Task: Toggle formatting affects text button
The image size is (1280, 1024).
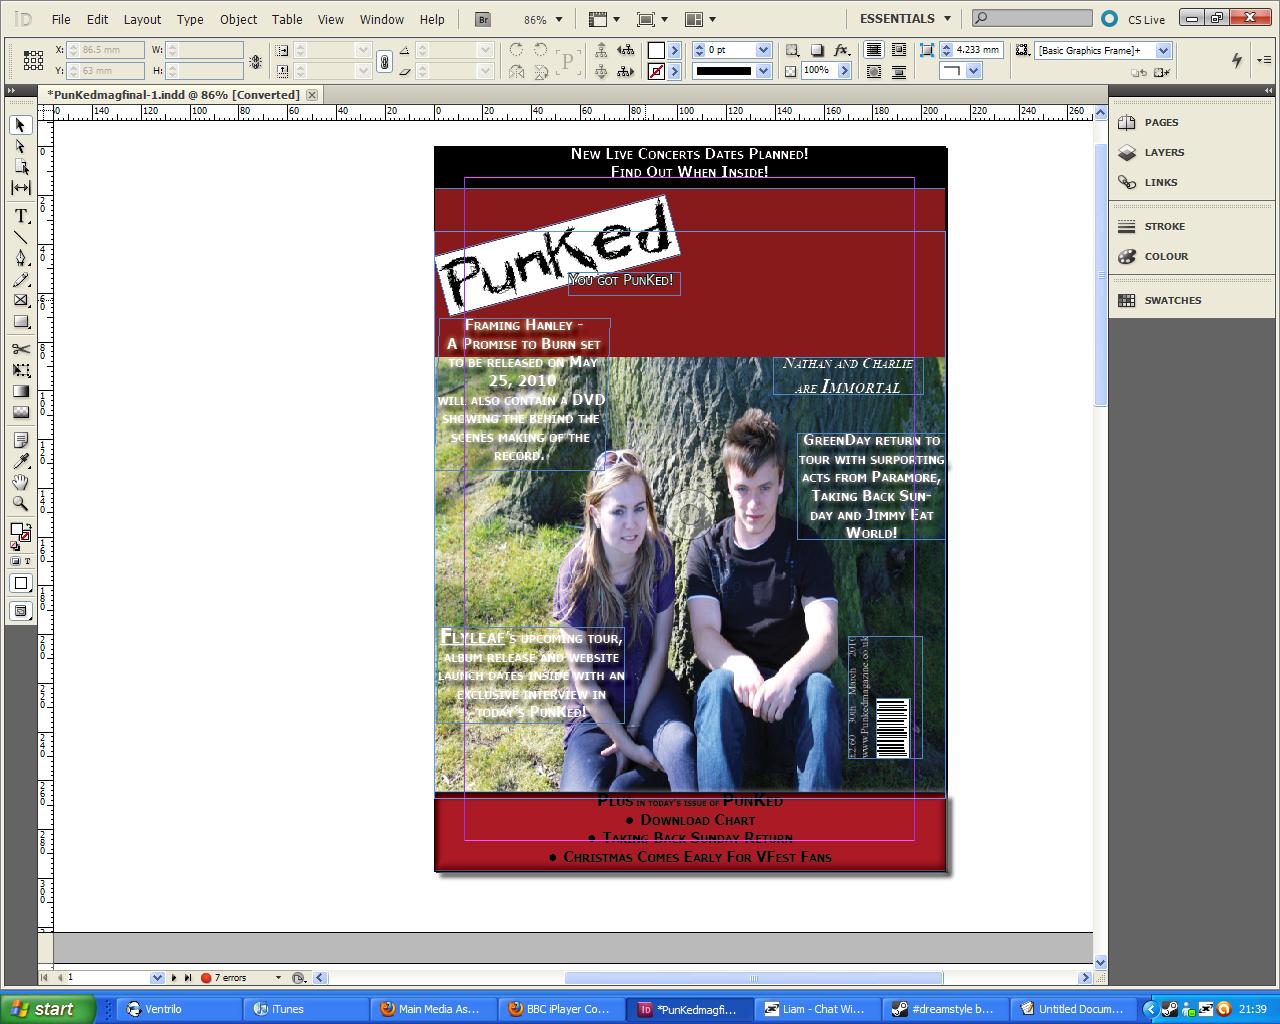Action: (x=27, y=561)
